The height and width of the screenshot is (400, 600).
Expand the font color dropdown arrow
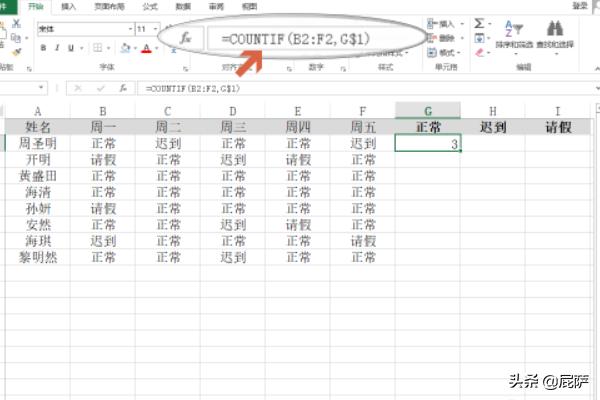159,48
